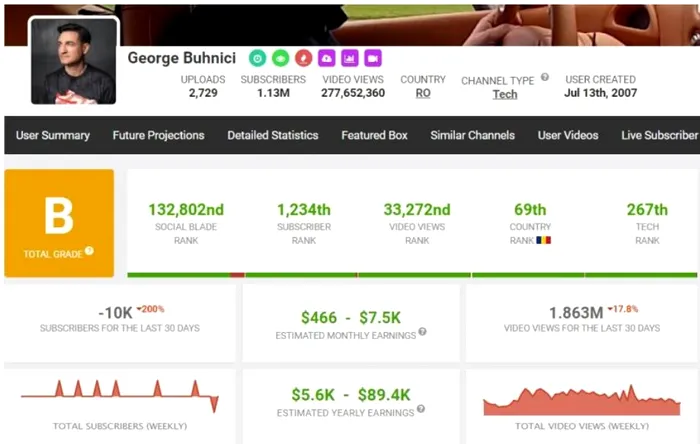700x444 pixels.
Task: Click the first purple square icon
Action: point(326,58)
